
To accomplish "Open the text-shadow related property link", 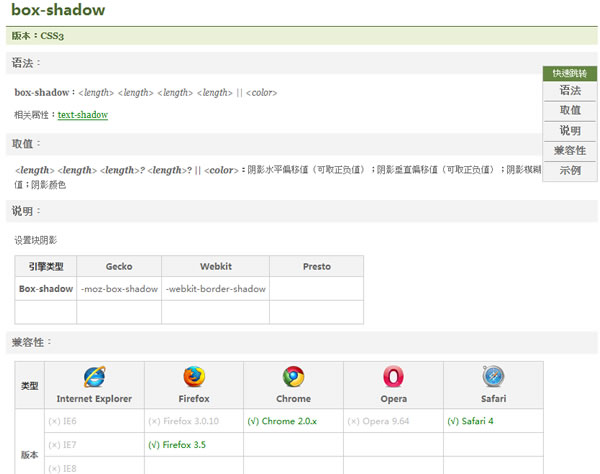I will click(x=82, y=115).
